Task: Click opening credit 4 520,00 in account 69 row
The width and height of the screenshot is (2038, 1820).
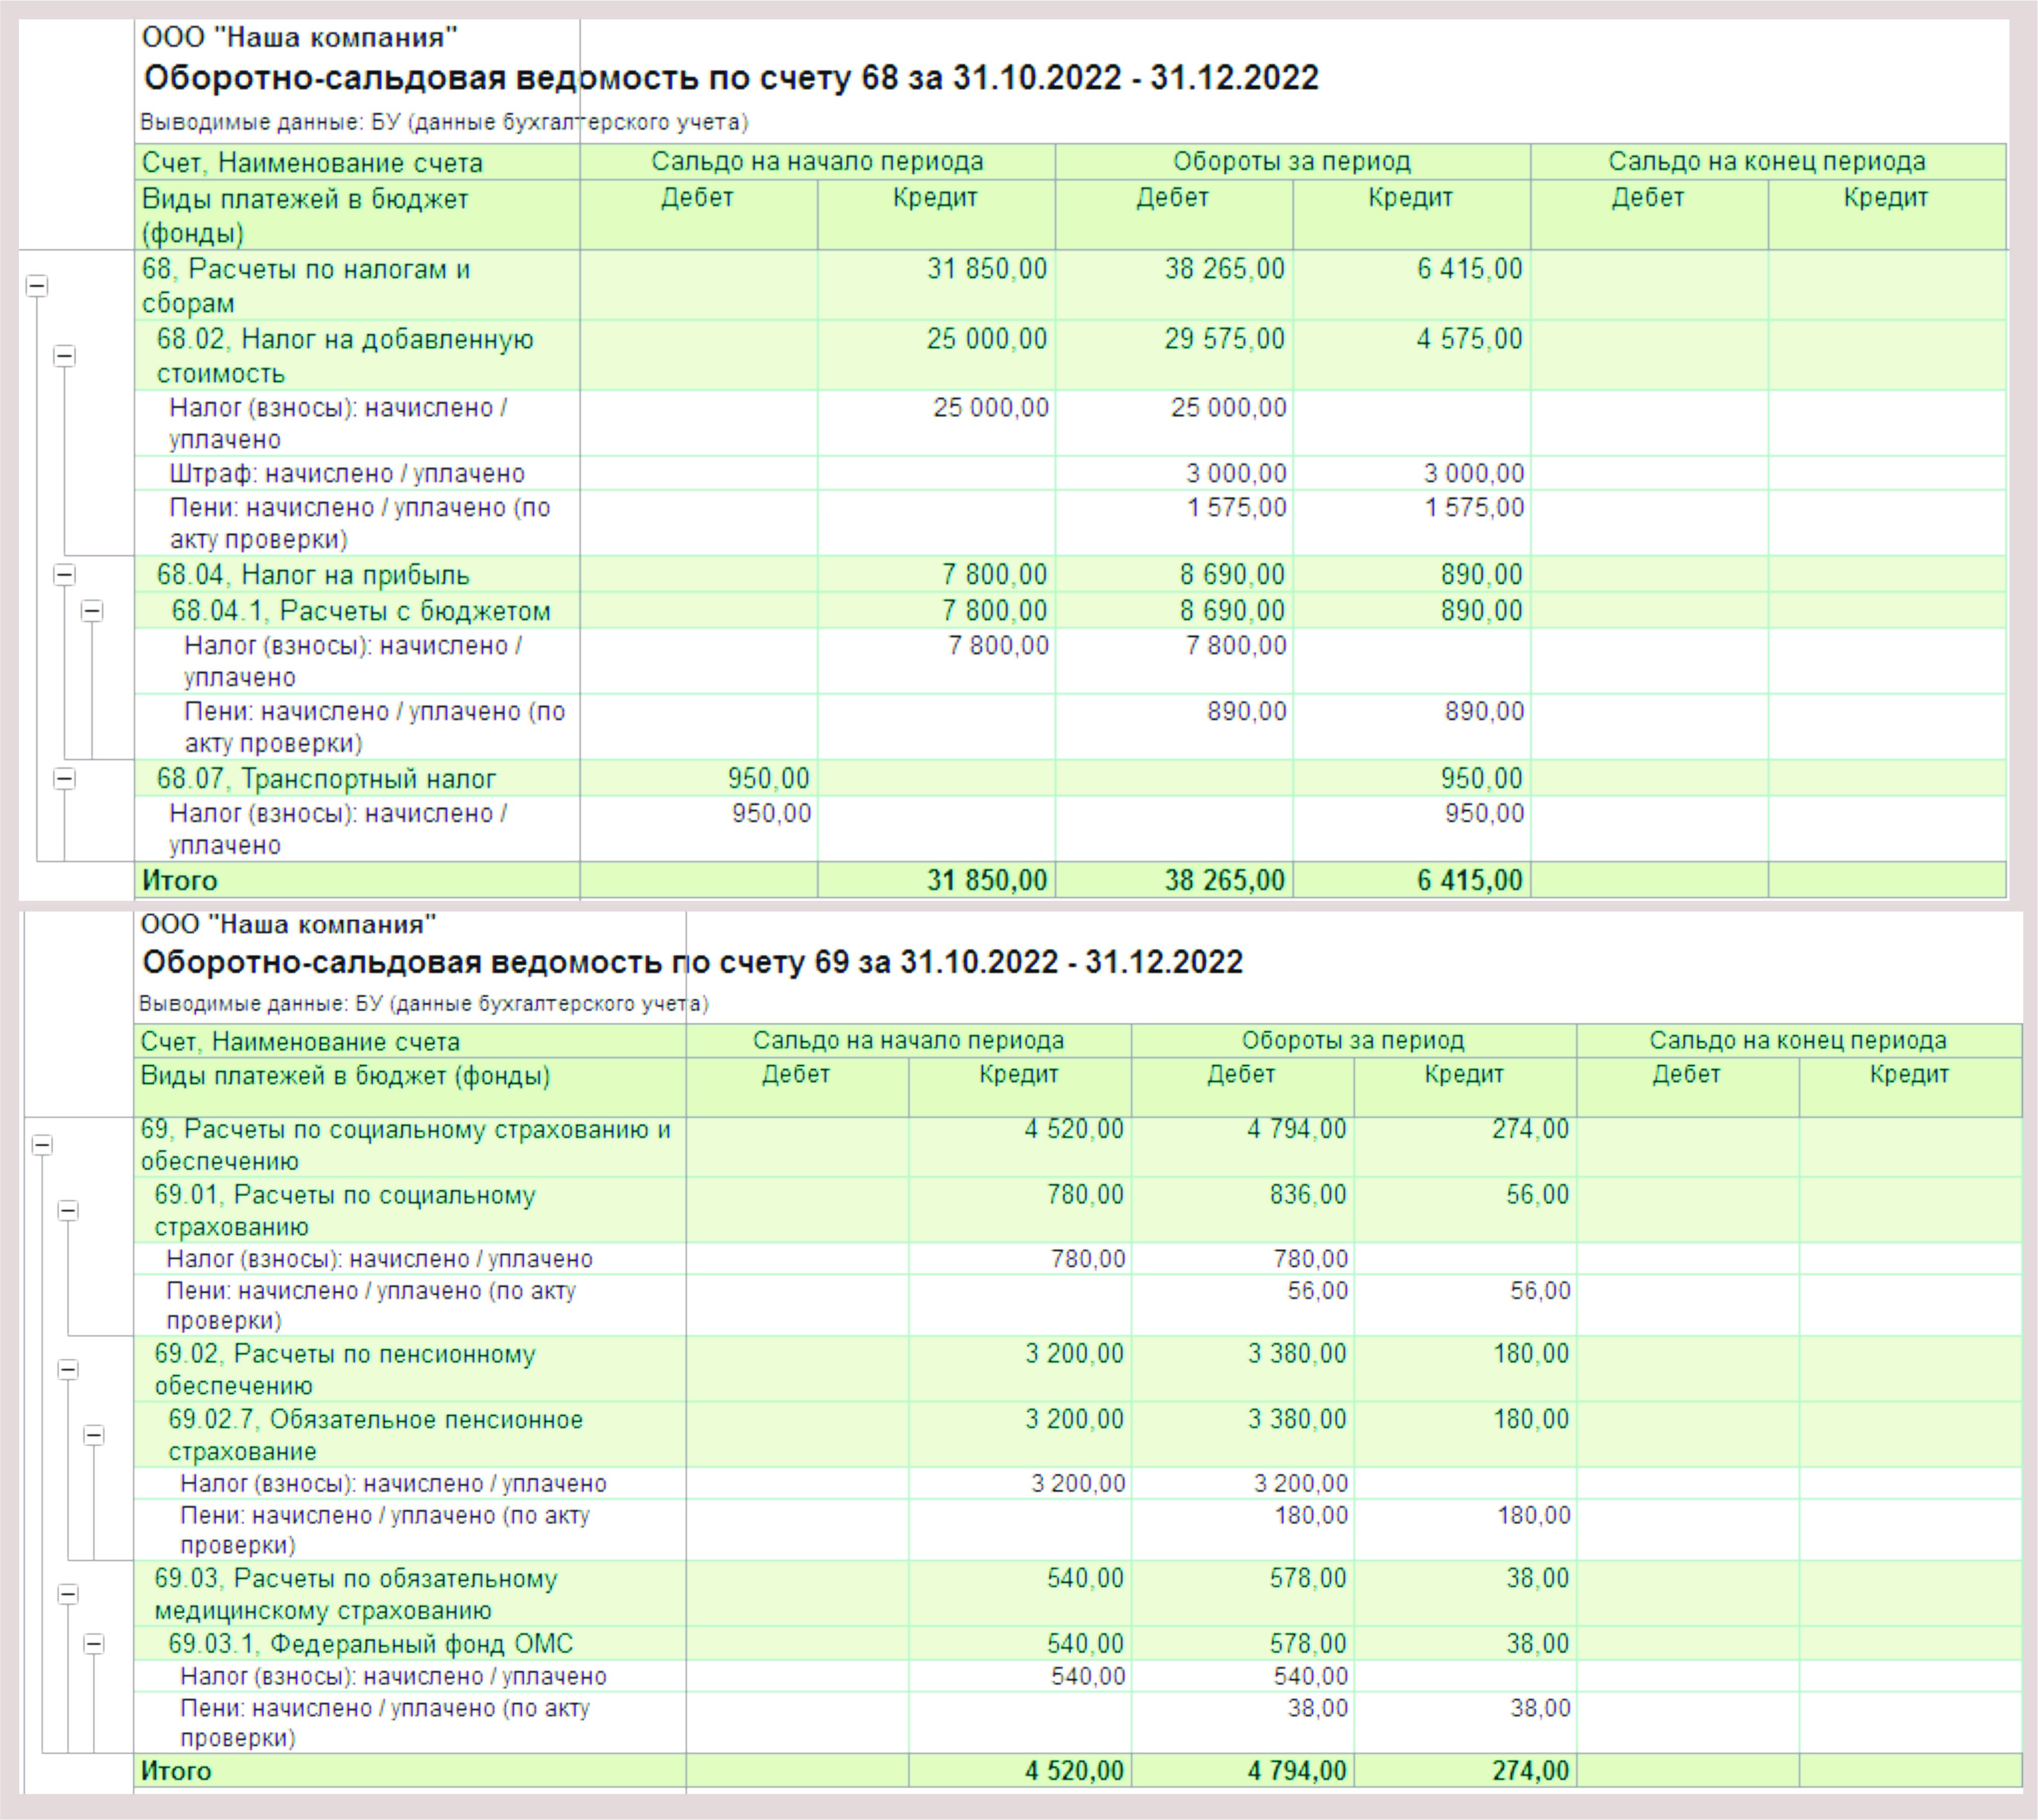Action: (1074, 1130)
